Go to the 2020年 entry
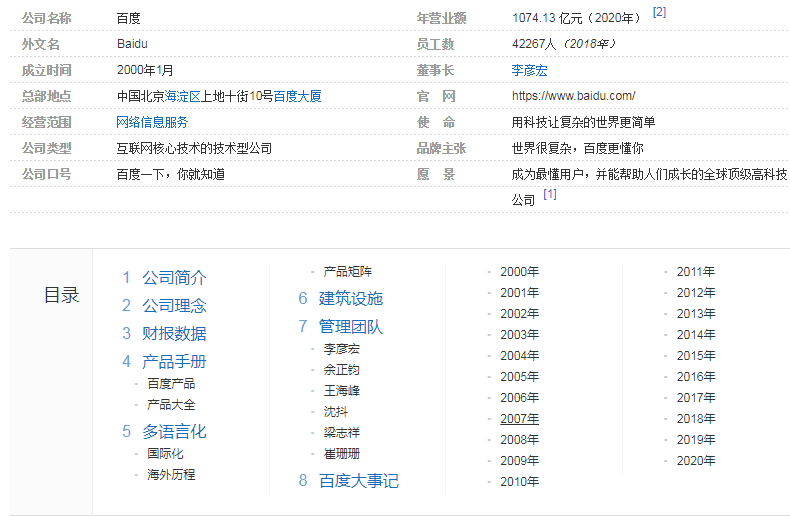790x517 pixels. (696, 461)
